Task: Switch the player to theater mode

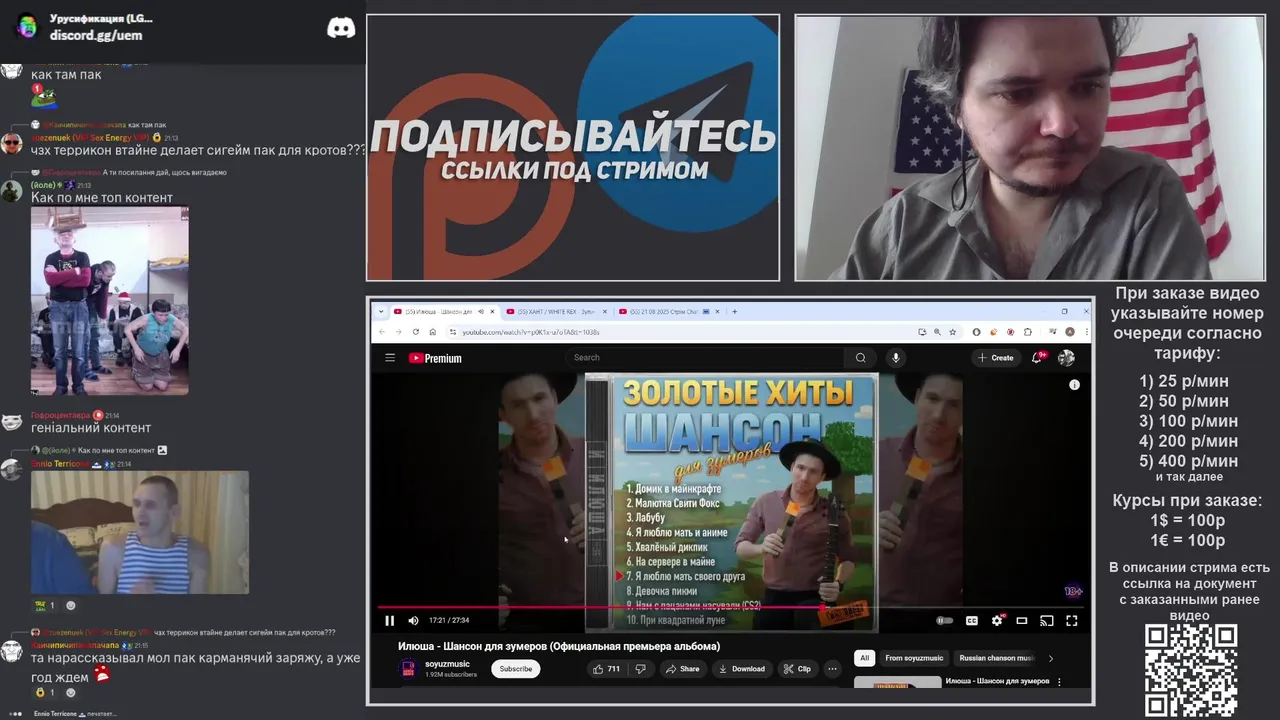Action: (x=1022, y=621)
